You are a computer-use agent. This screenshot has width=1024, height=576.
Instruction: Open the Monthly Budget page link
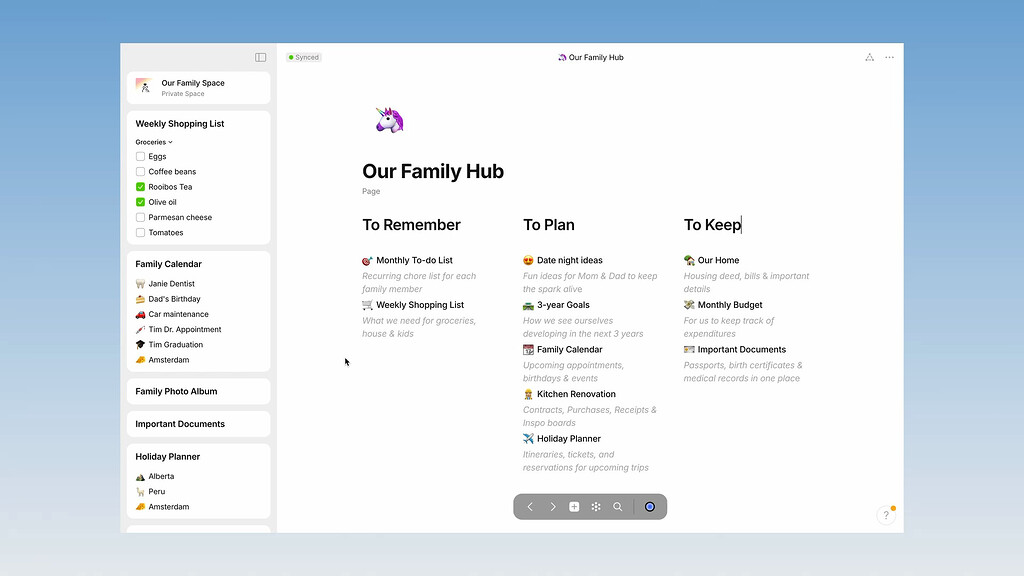(729, 305)
